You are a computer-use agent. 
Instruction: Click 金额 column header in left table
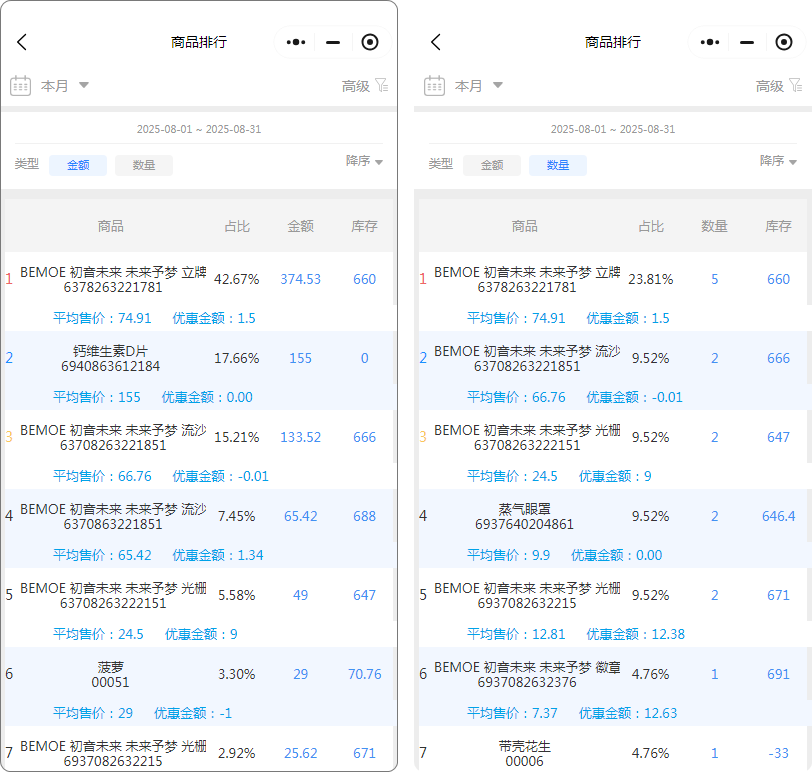point(301,226)
